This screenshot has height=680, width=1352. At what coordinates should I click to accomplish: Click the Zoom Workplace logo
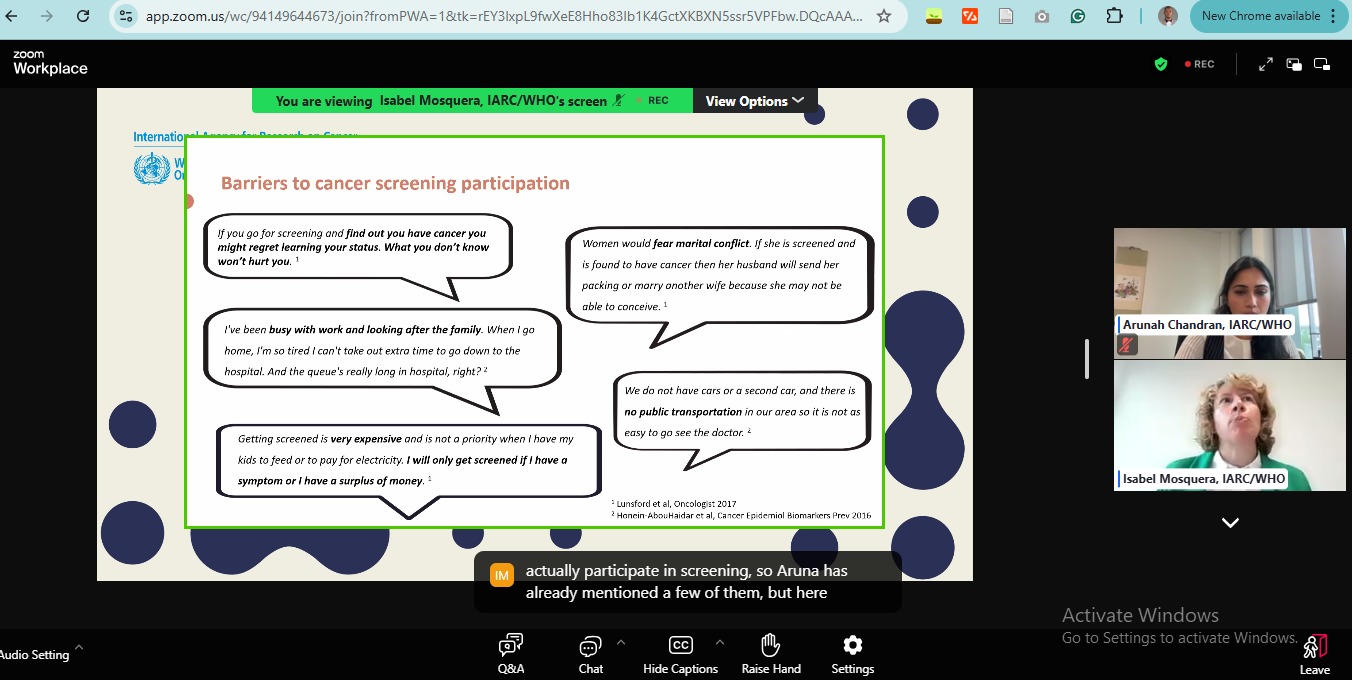50,63
